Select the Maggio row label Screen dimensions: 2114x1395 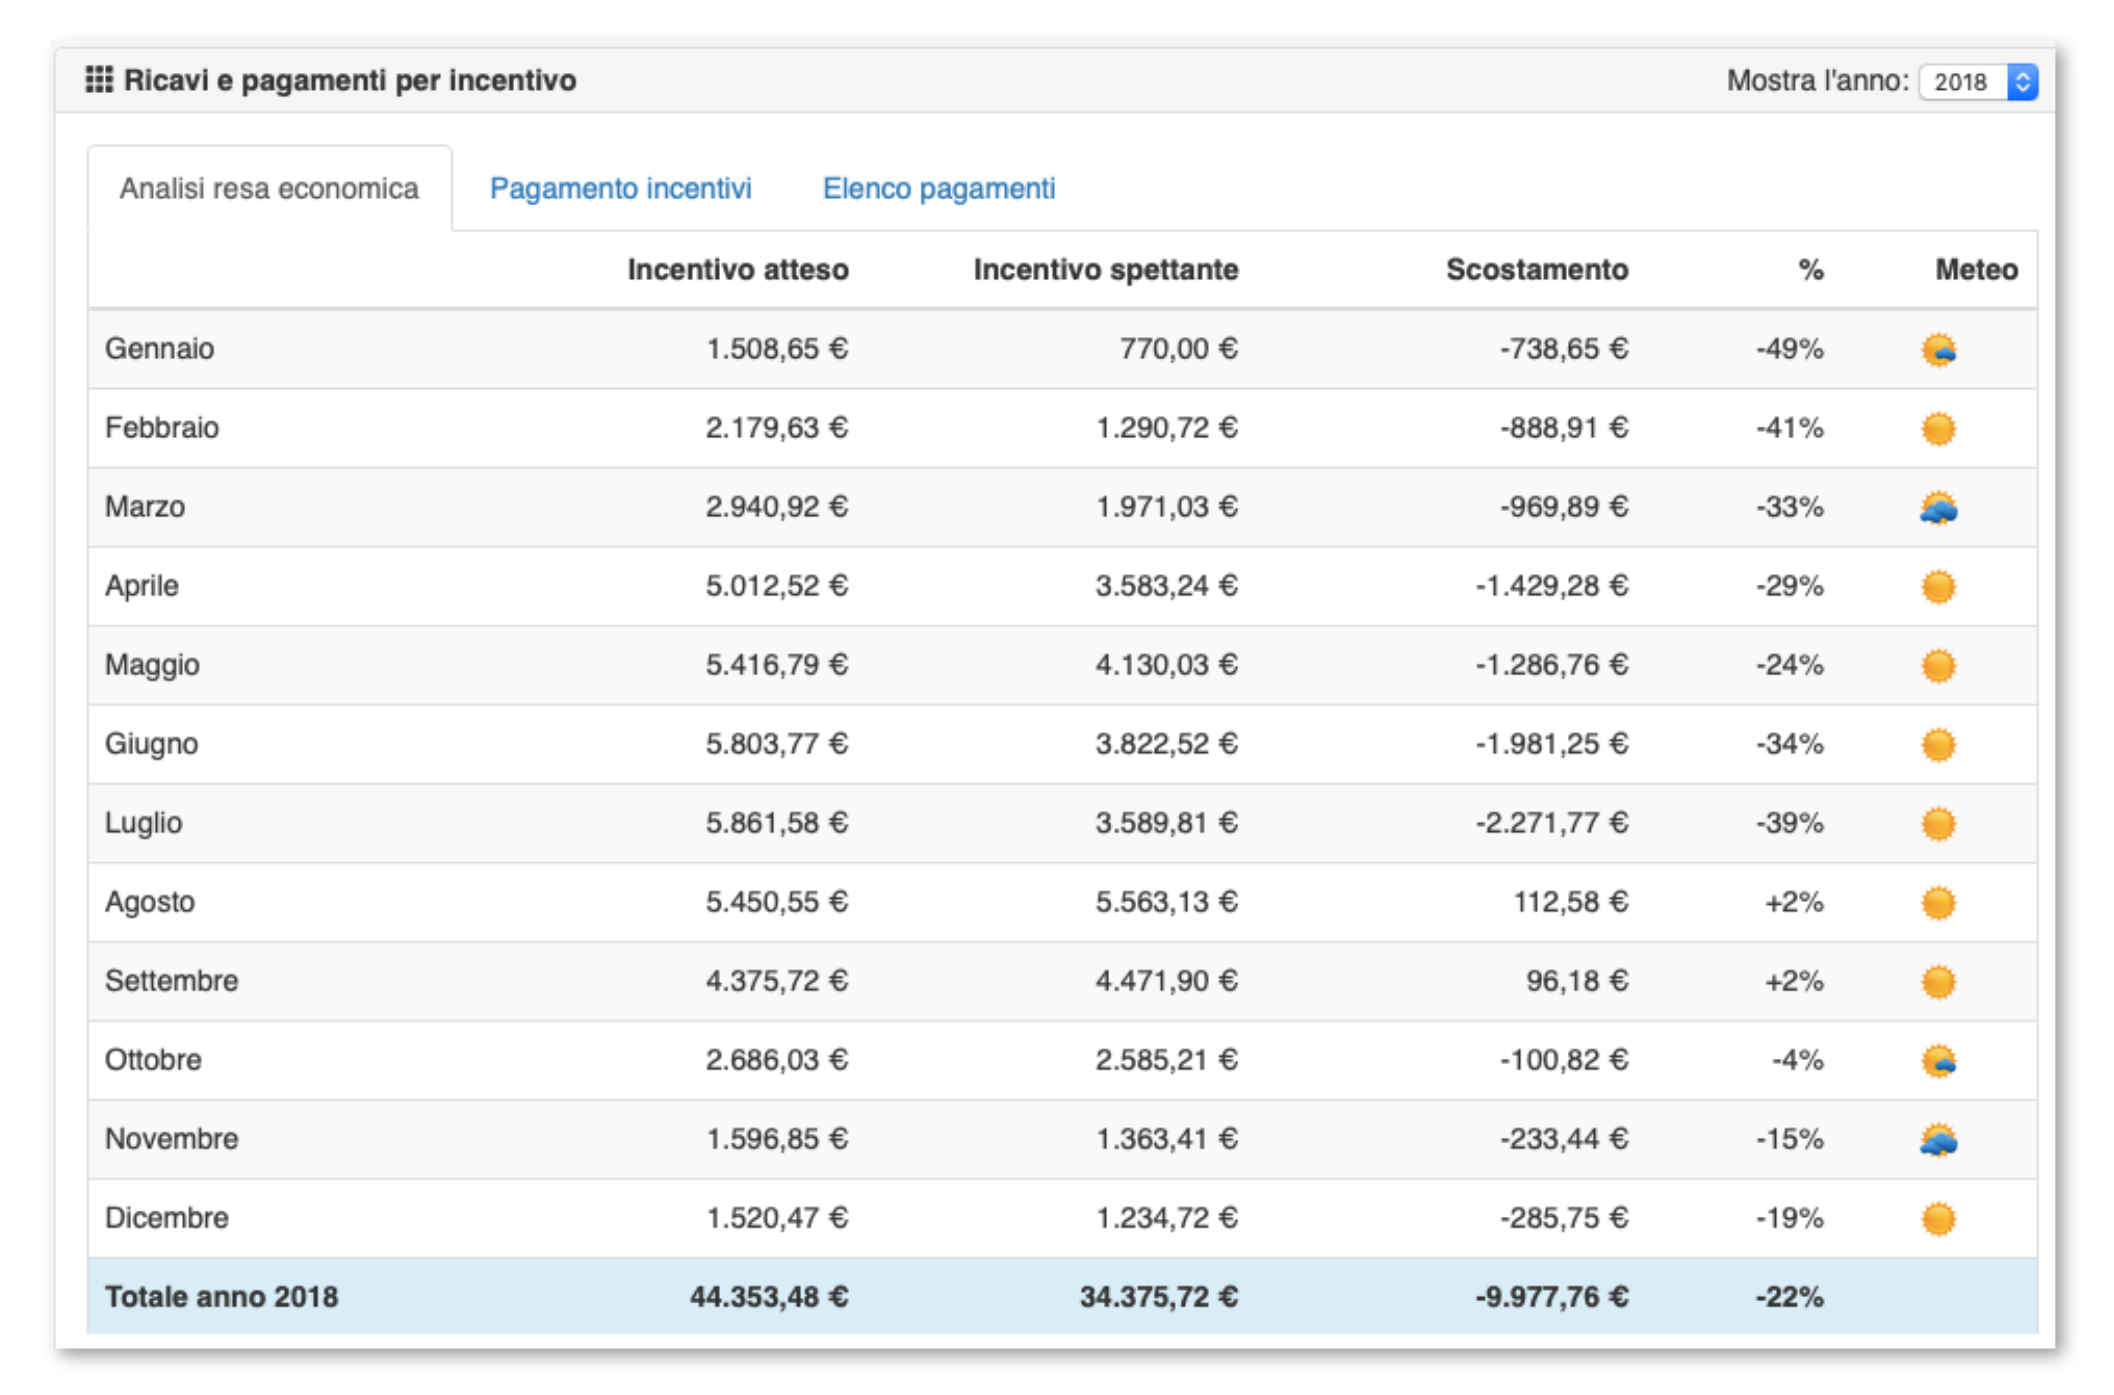pos(152,664)
